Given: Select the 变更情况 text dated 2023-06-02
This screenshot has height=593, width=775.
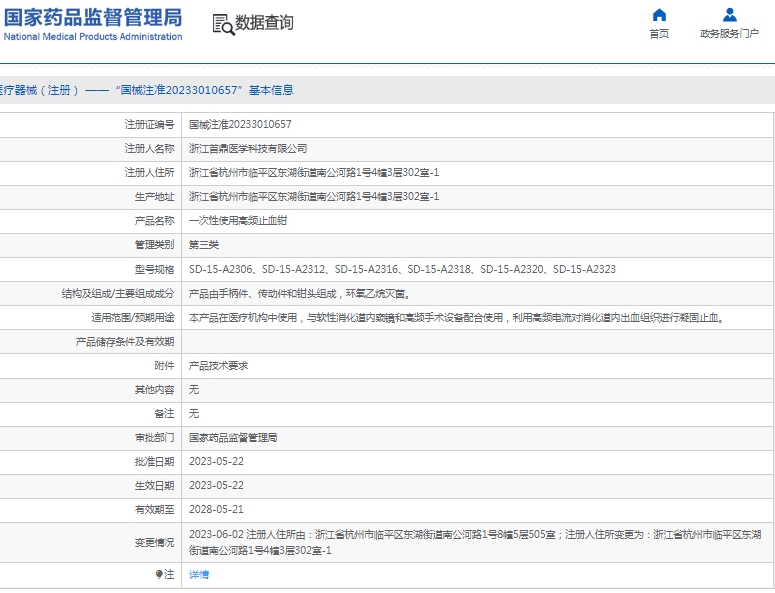Looking at the screenshot, I should [x=475, y=543].
